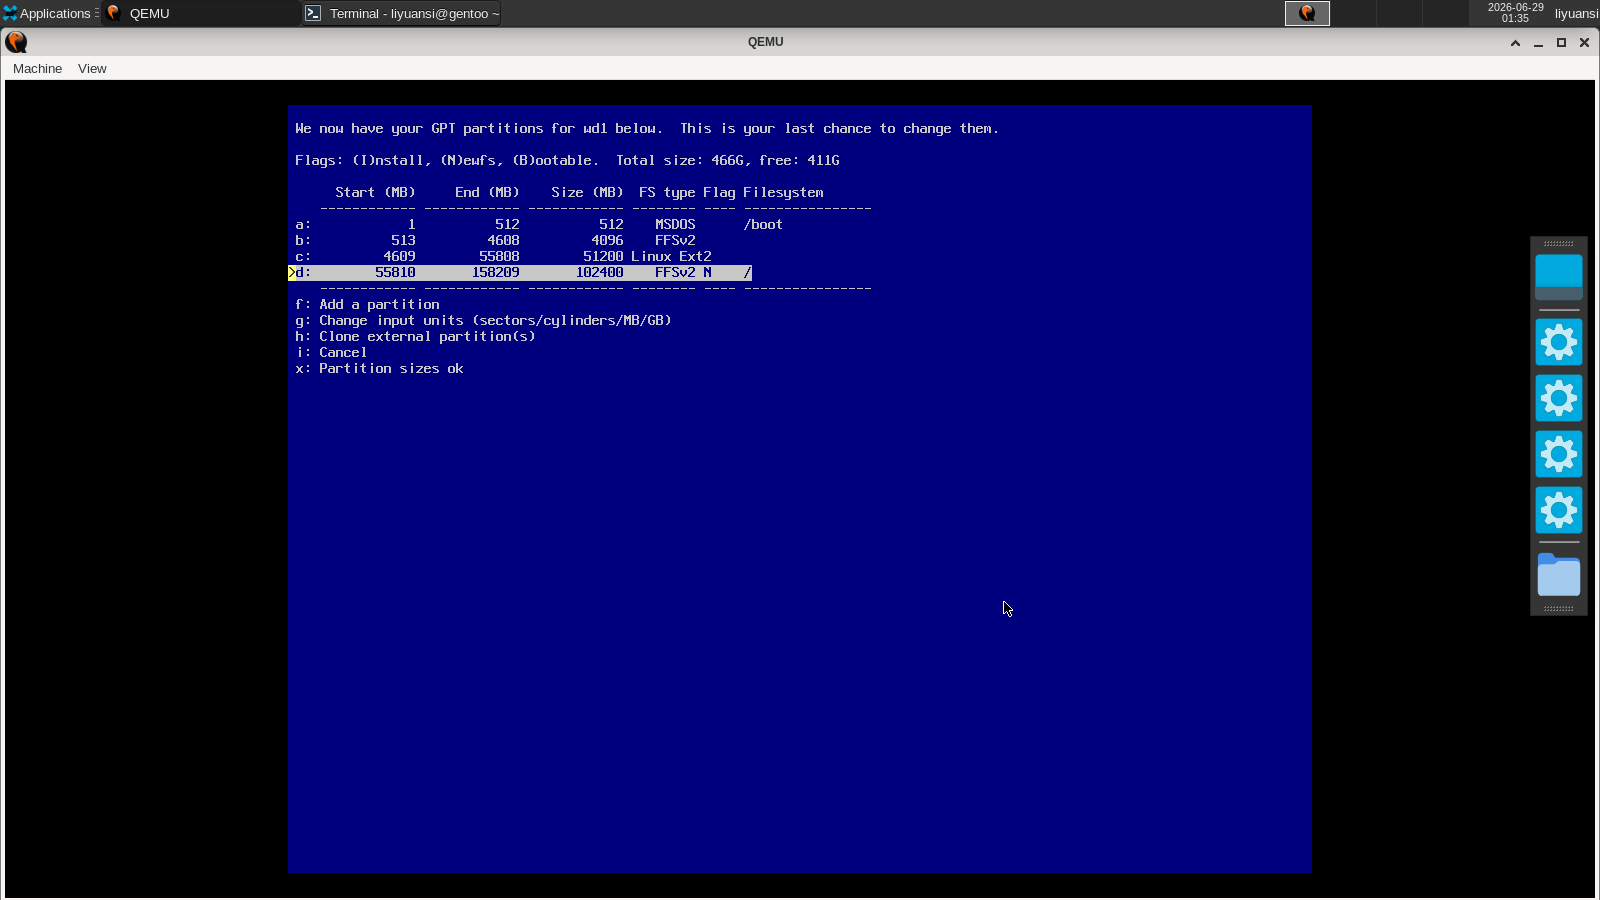Click the End (MB) column header
The width and height of the screenshot is (1600, 900).
pos(487,193)
